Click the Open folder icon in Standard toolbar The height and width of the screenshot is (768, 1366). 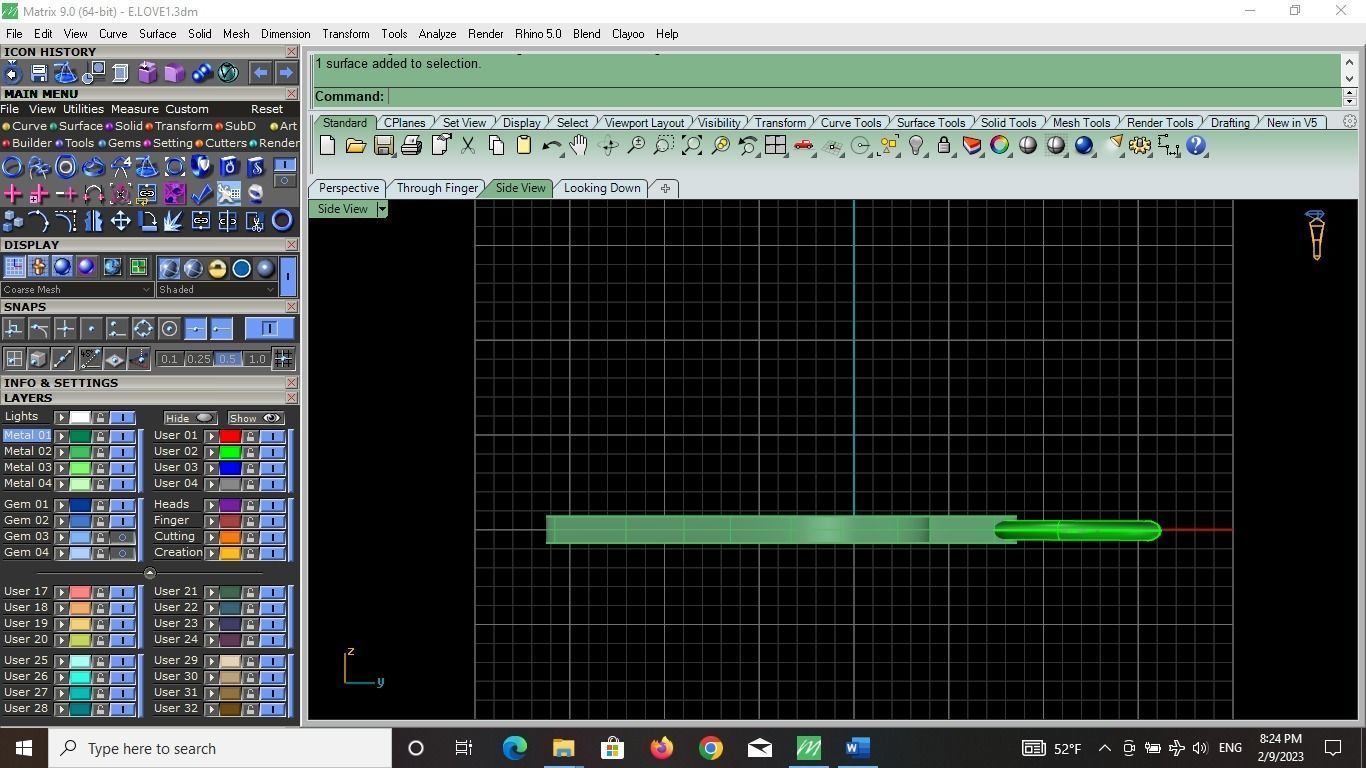coord(355,146)
